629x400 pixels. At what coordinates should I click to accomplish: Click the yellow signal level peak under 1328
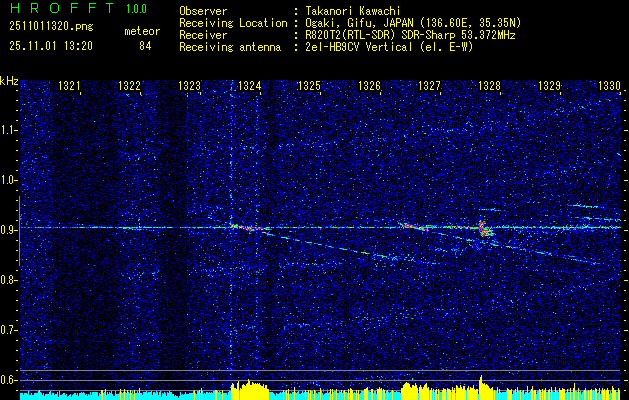coord(481,387)
